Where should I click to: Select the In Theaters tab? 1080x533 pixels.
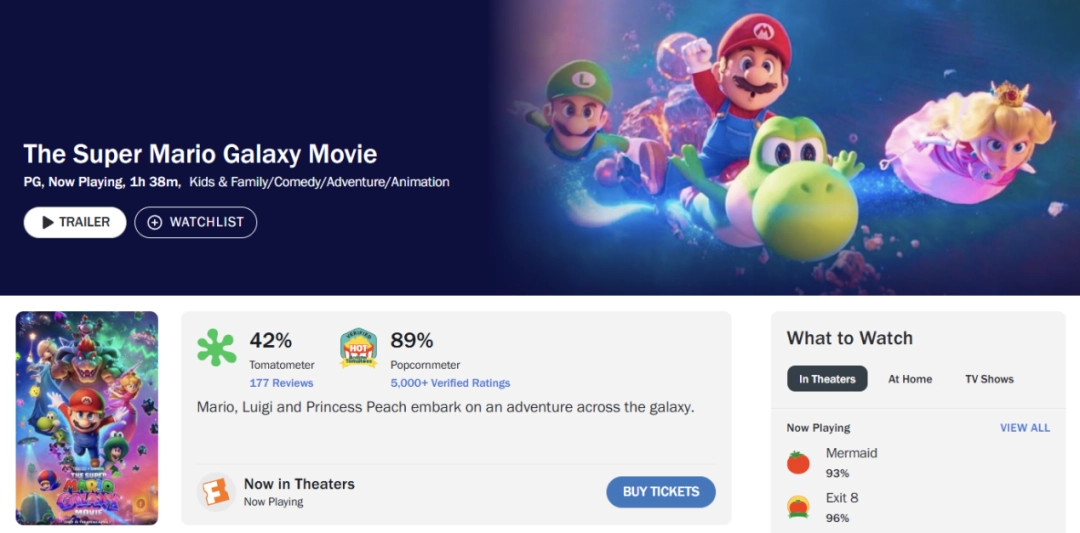[827, 379]
